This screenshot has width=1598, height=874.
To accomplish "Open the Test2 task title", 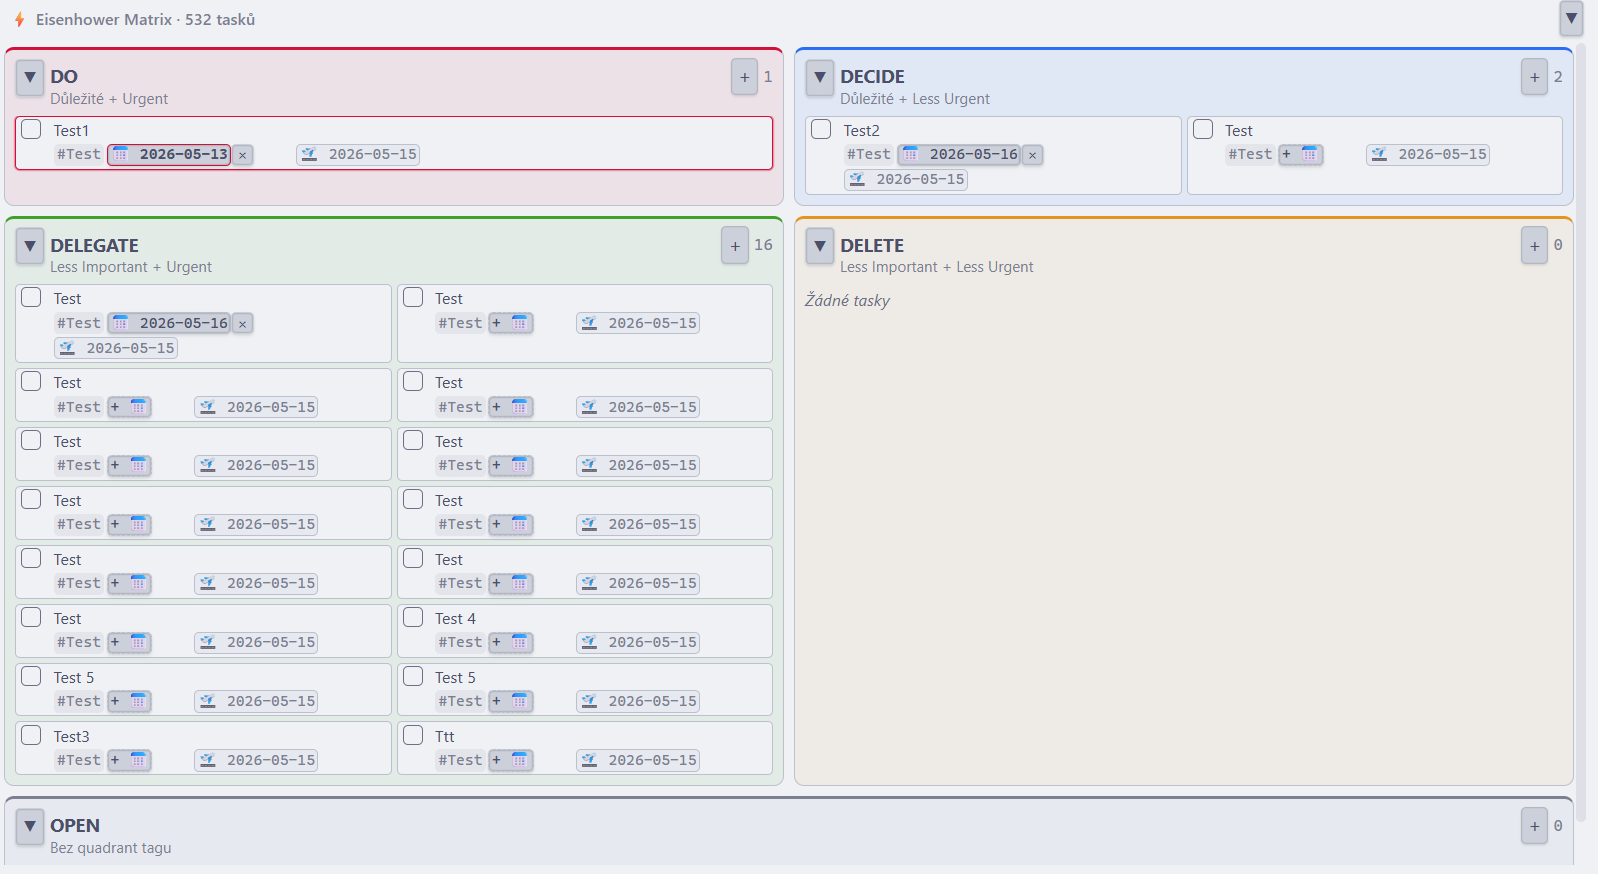I will pyautogui.click(x=861, y=131).
